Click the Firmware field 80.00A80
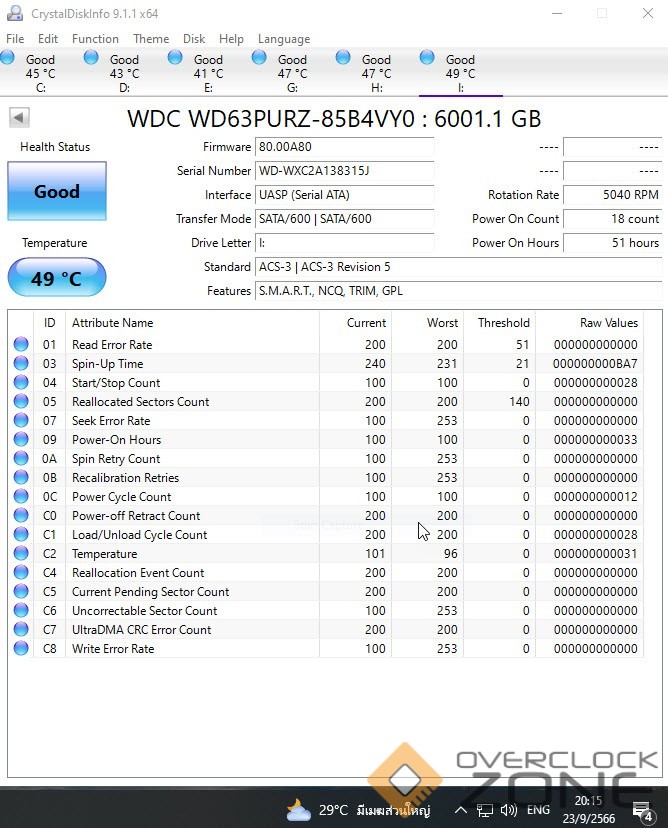This screenshot has width=668, height=828. (344, 147)
